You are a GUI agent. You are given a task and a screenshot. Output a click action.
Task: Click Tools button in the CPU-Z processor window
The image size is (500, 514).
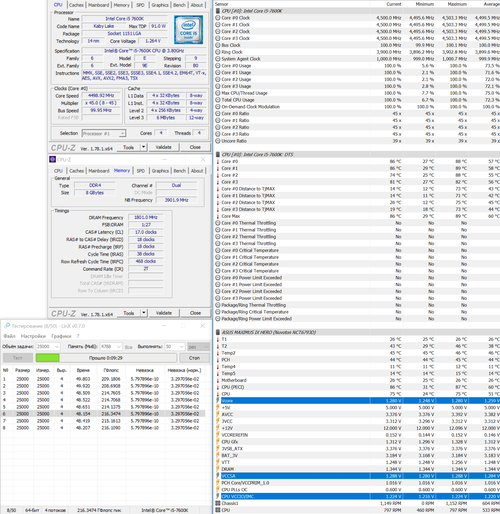129,147
